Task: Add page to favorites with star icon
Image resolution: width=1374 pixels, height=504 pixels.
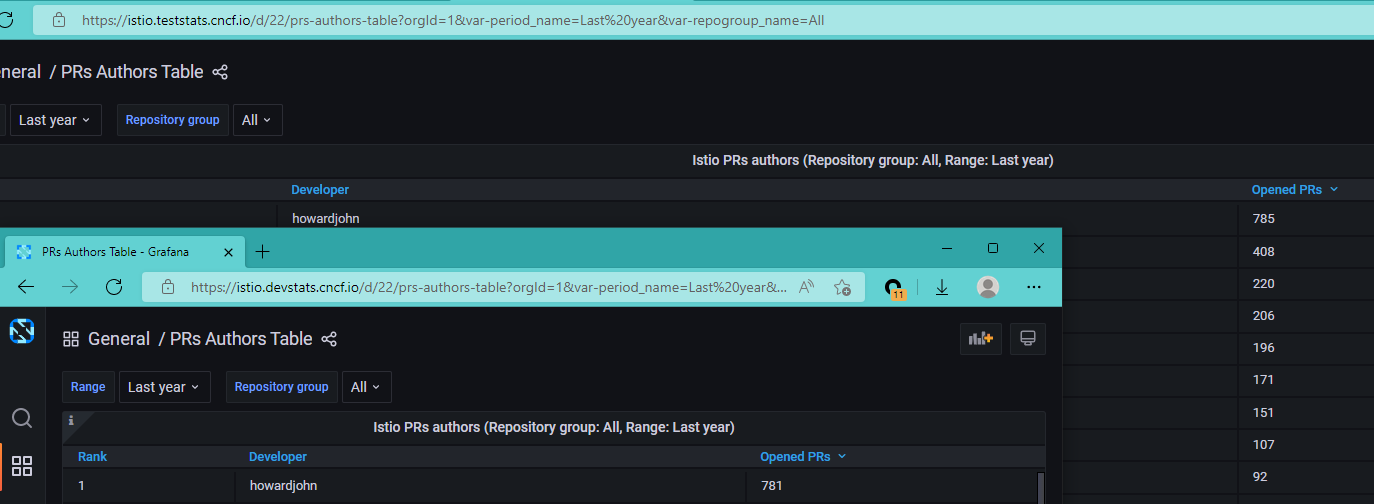Action: point(842,287)
